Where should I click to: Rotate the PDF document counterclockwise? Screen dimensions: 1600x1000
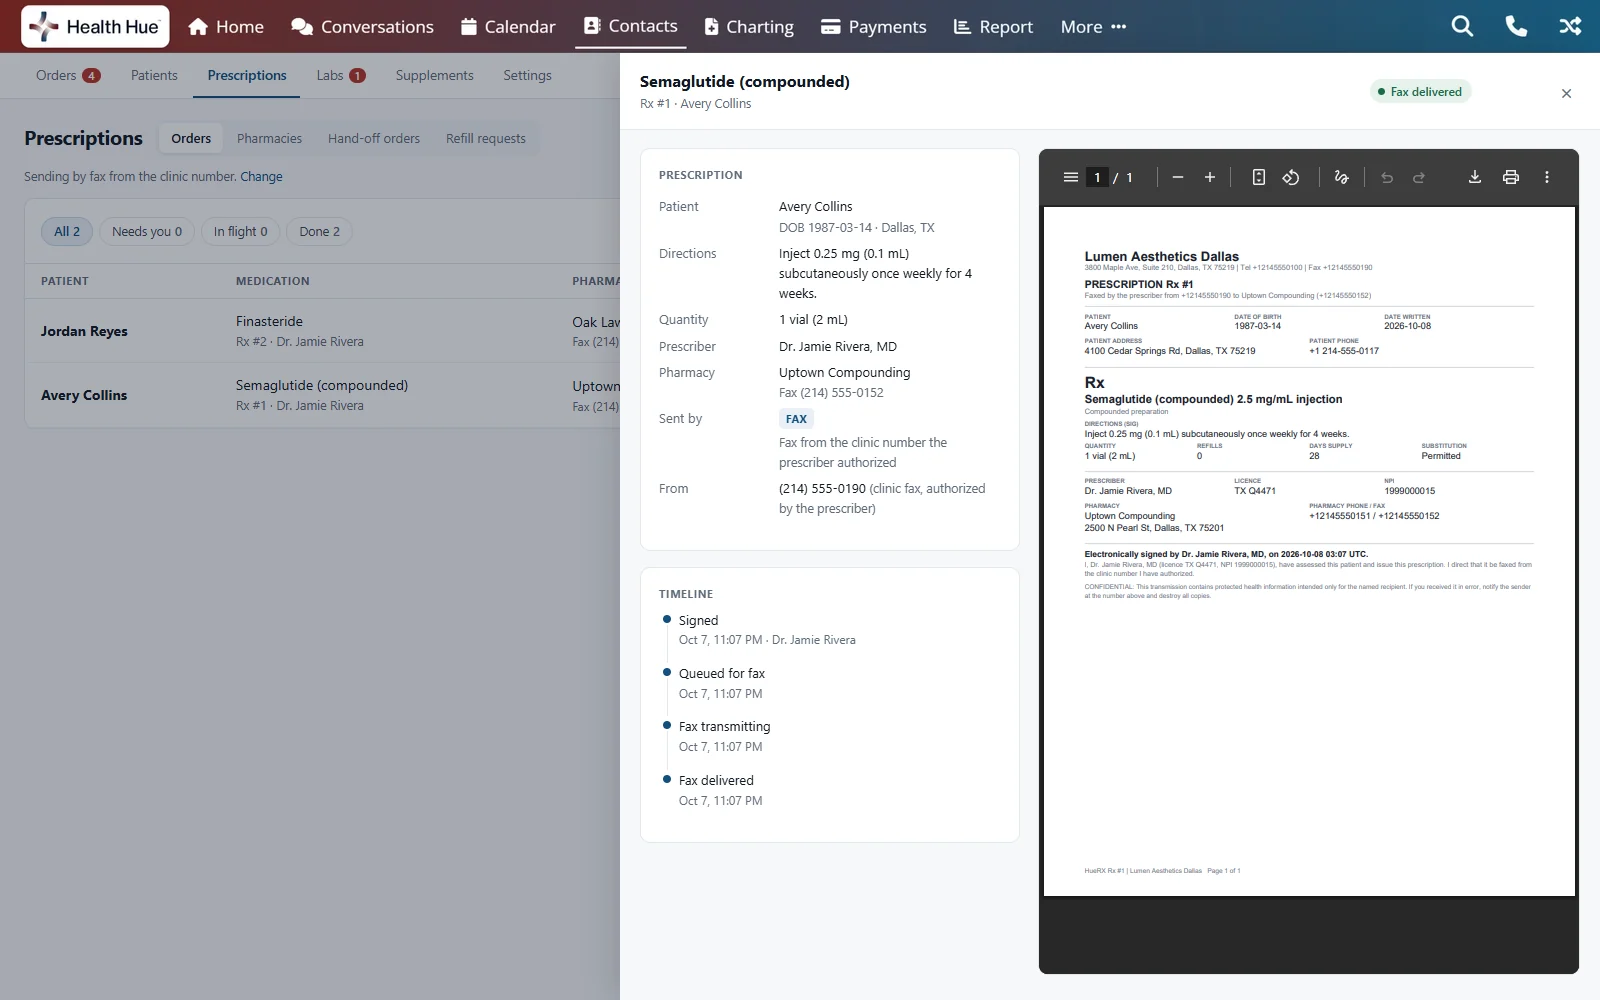point(1291,177)
